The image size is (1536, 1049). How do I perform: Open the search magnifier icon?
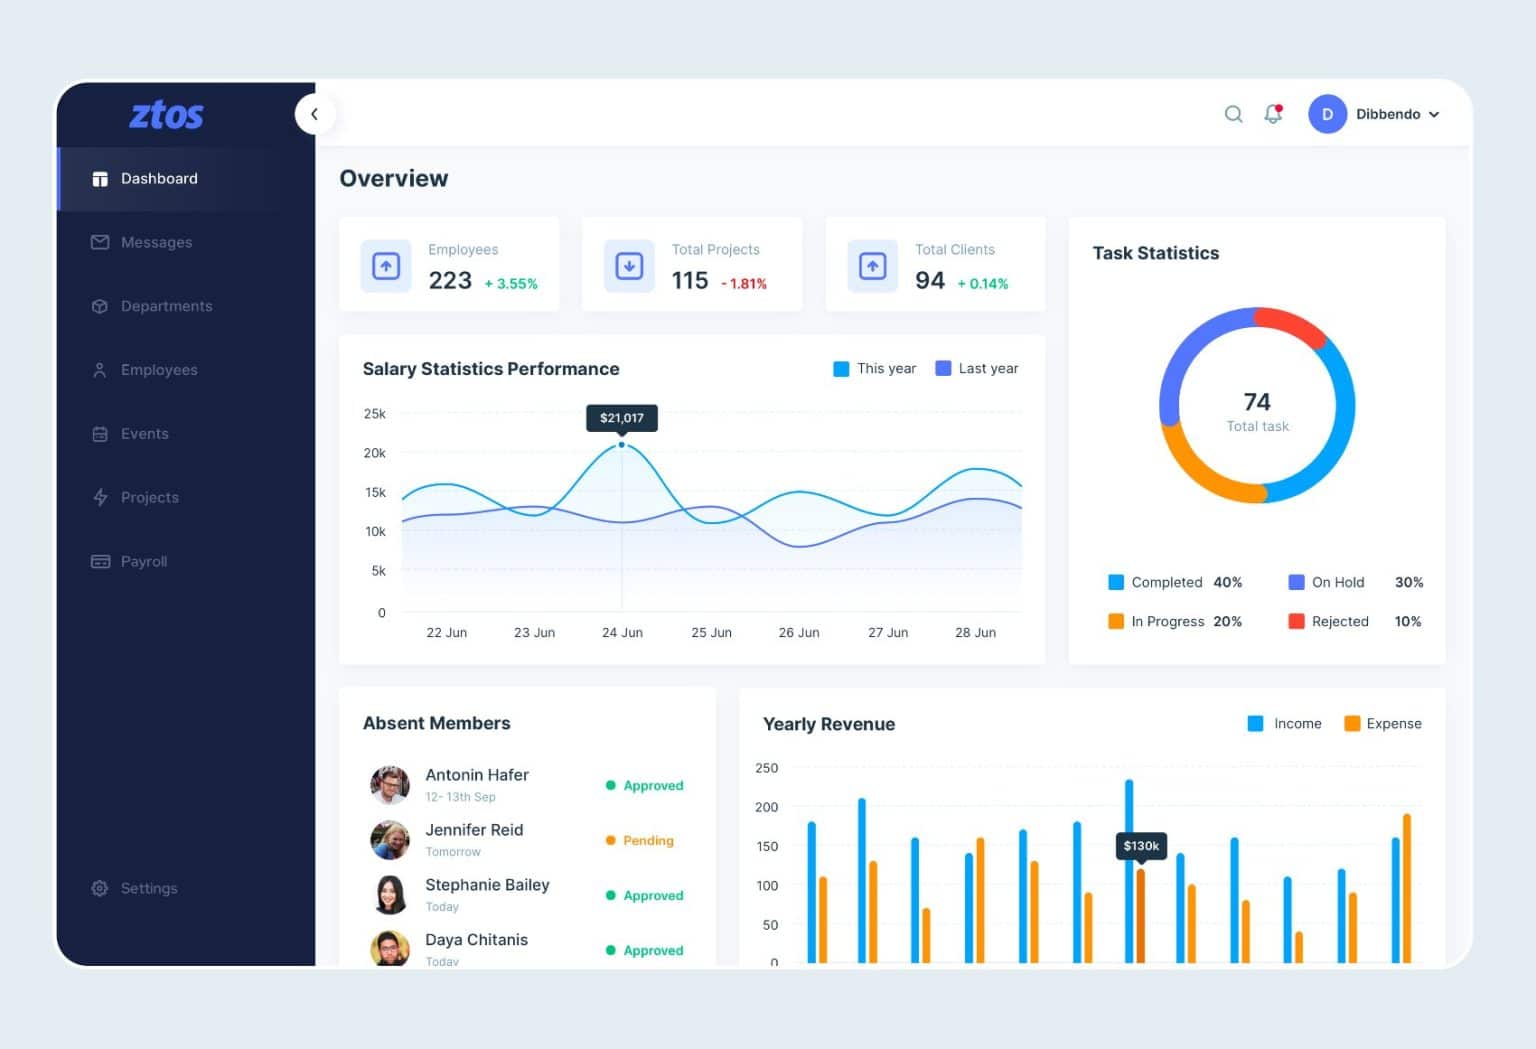coord(1233,114)
